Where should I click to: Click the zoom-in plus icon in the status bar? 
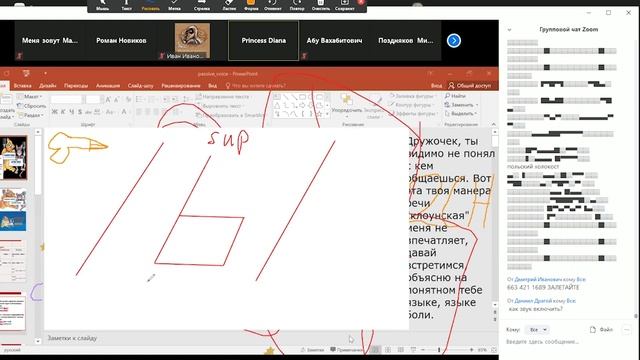click(x=471, y=350)
